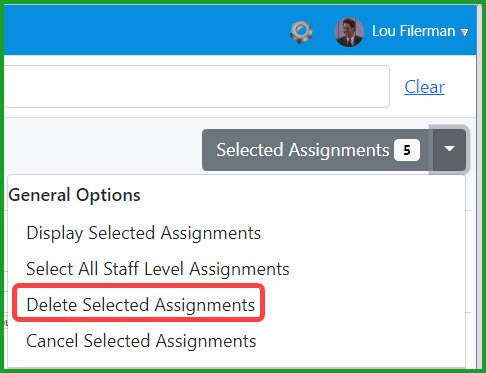Open settings via the hex nut icon
Screen dimensions: 486x373
[x=301, y=32]
